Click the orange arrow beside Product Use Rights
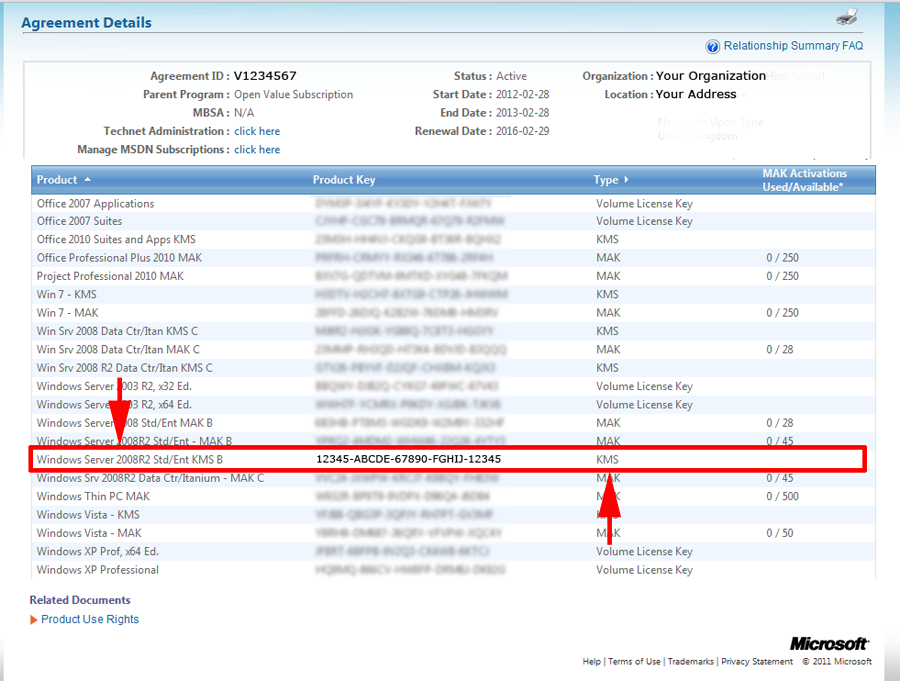 33,618
